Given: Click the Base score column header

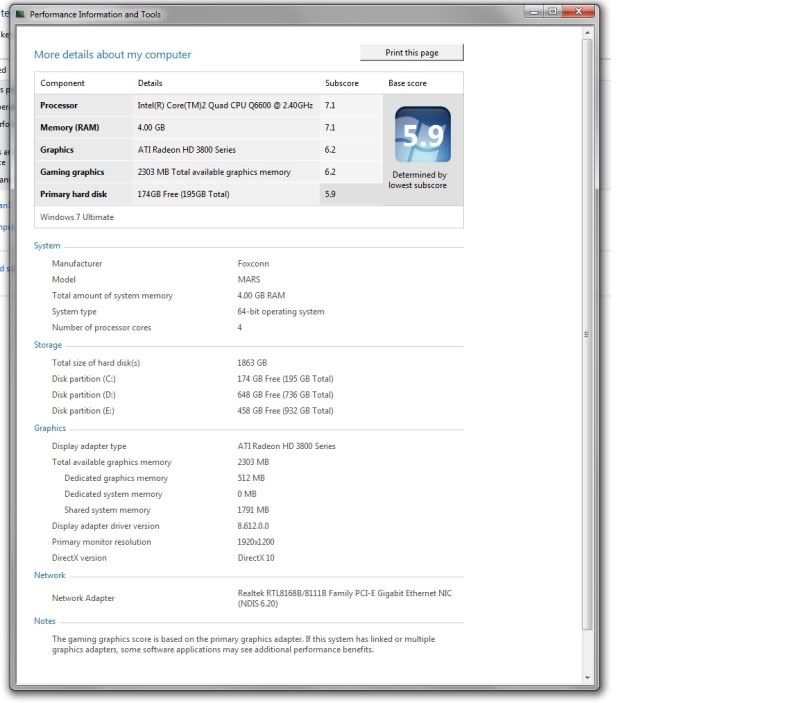Looking at the screenshot, I should pyautogui.click(x=408, y=83).
